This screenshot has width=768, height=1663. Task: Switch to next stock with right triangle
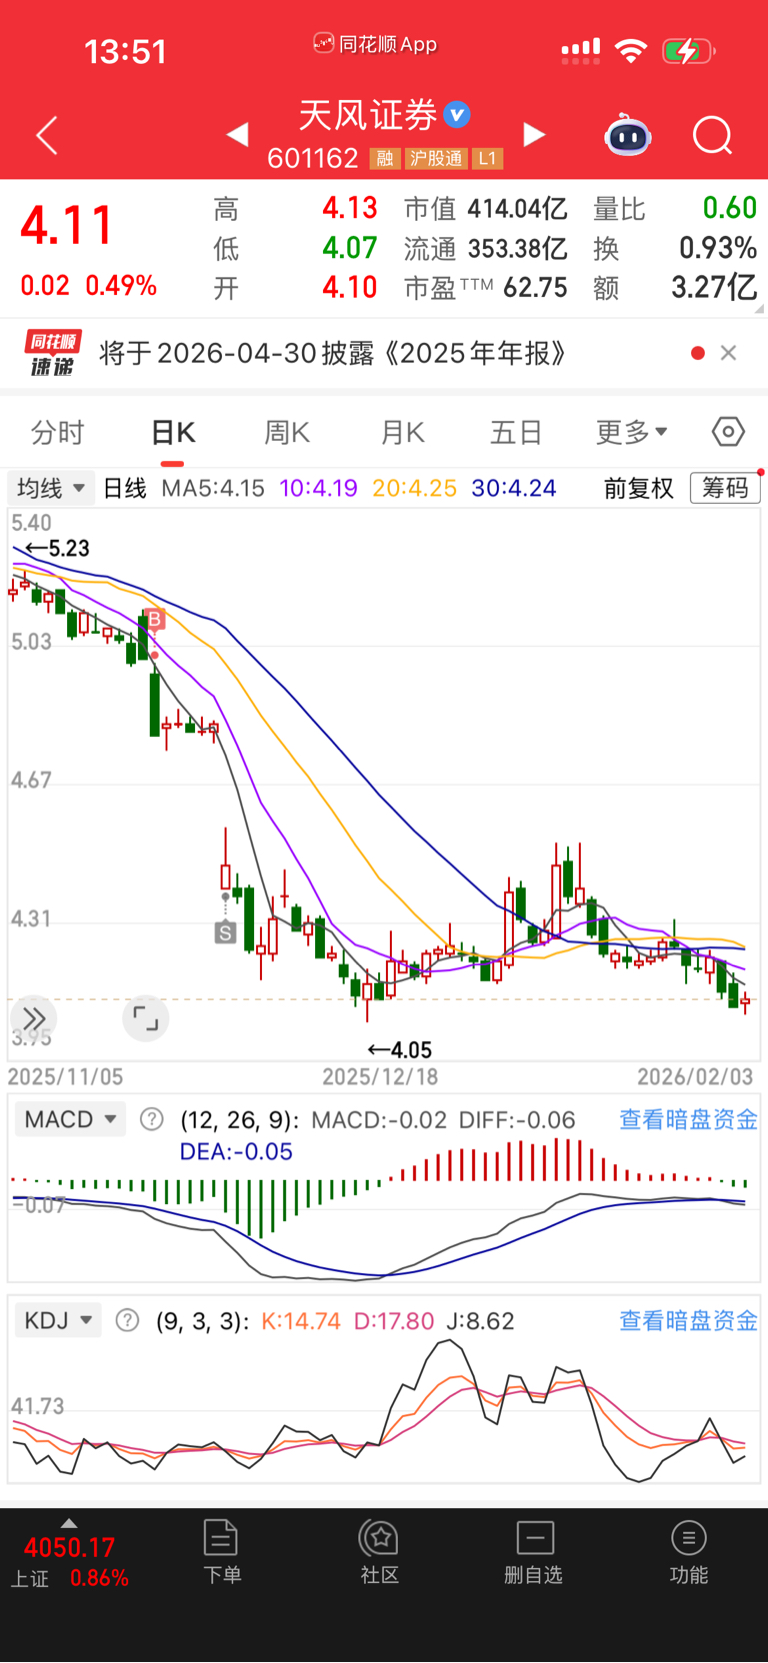click(x=535, y=134)
